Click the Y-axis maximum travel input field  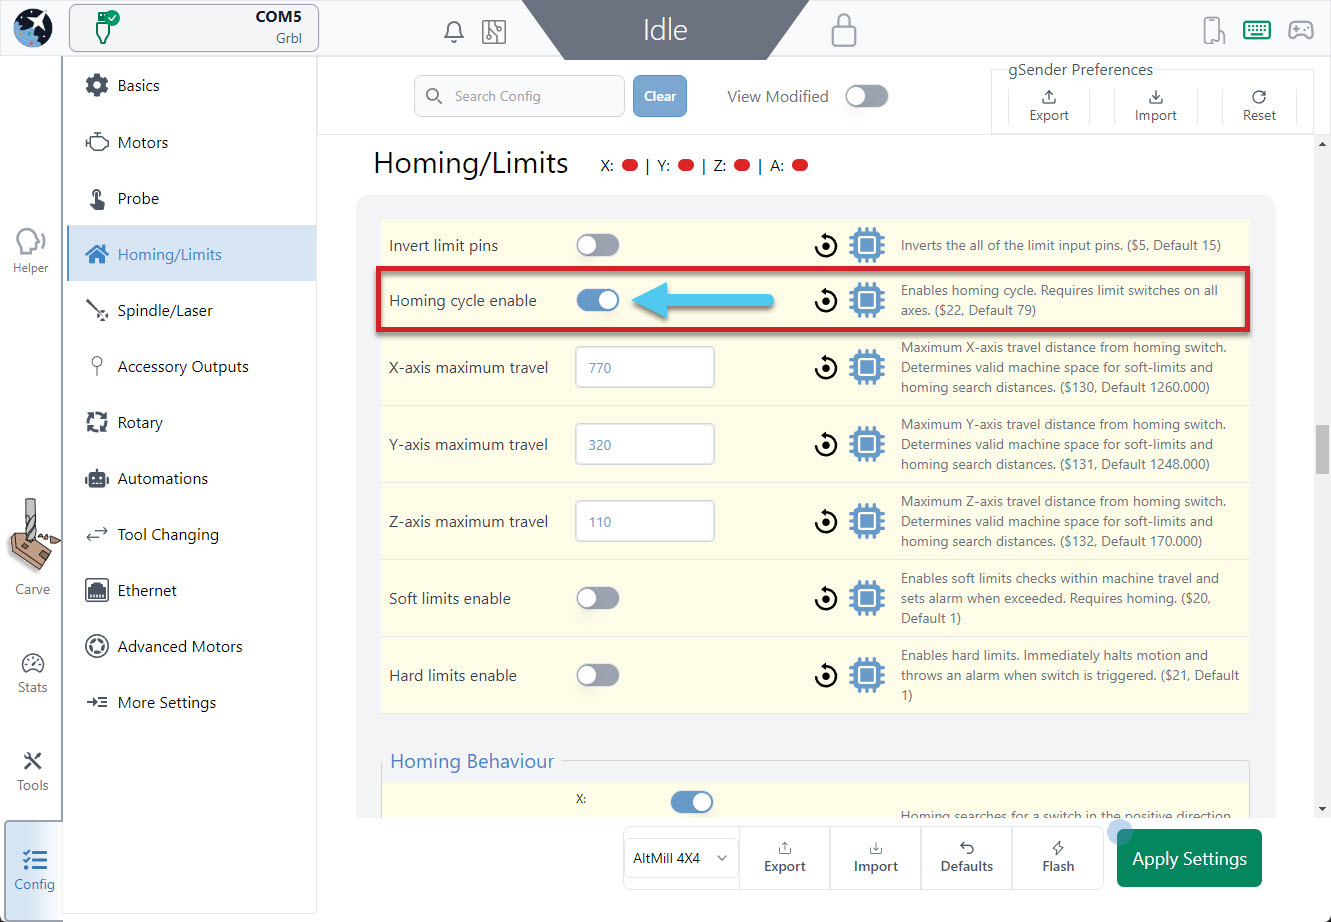click(644, 445)
